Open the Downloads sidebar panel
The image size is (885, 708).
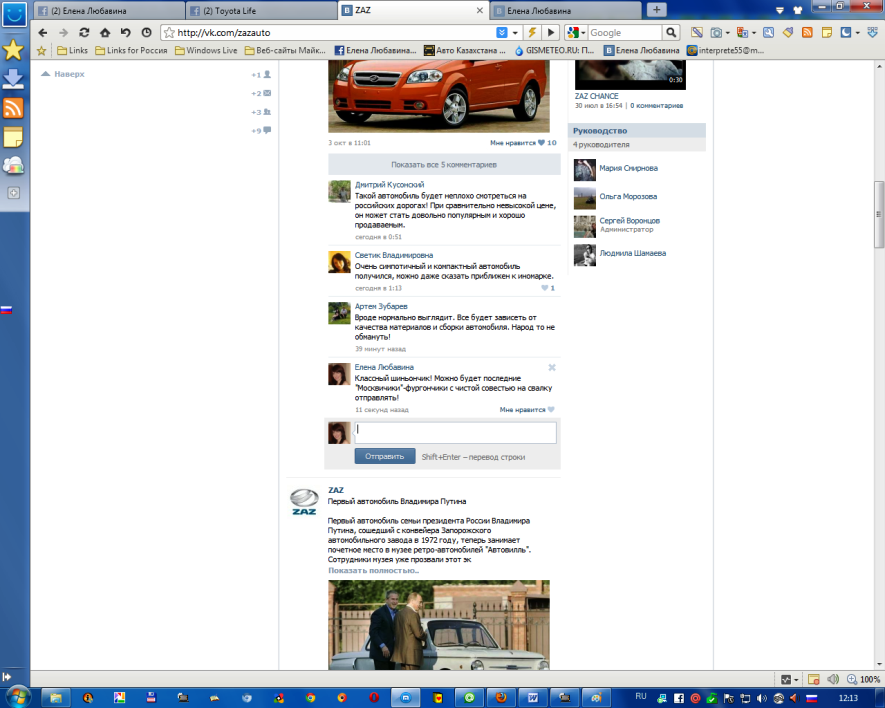pos(14,79)
